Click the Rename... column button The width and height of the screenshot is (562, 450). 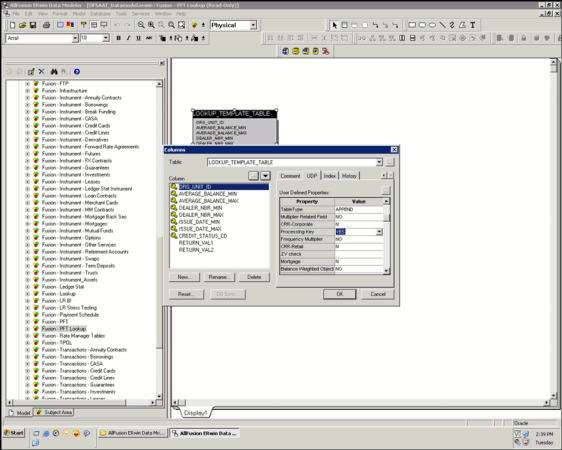219,277
